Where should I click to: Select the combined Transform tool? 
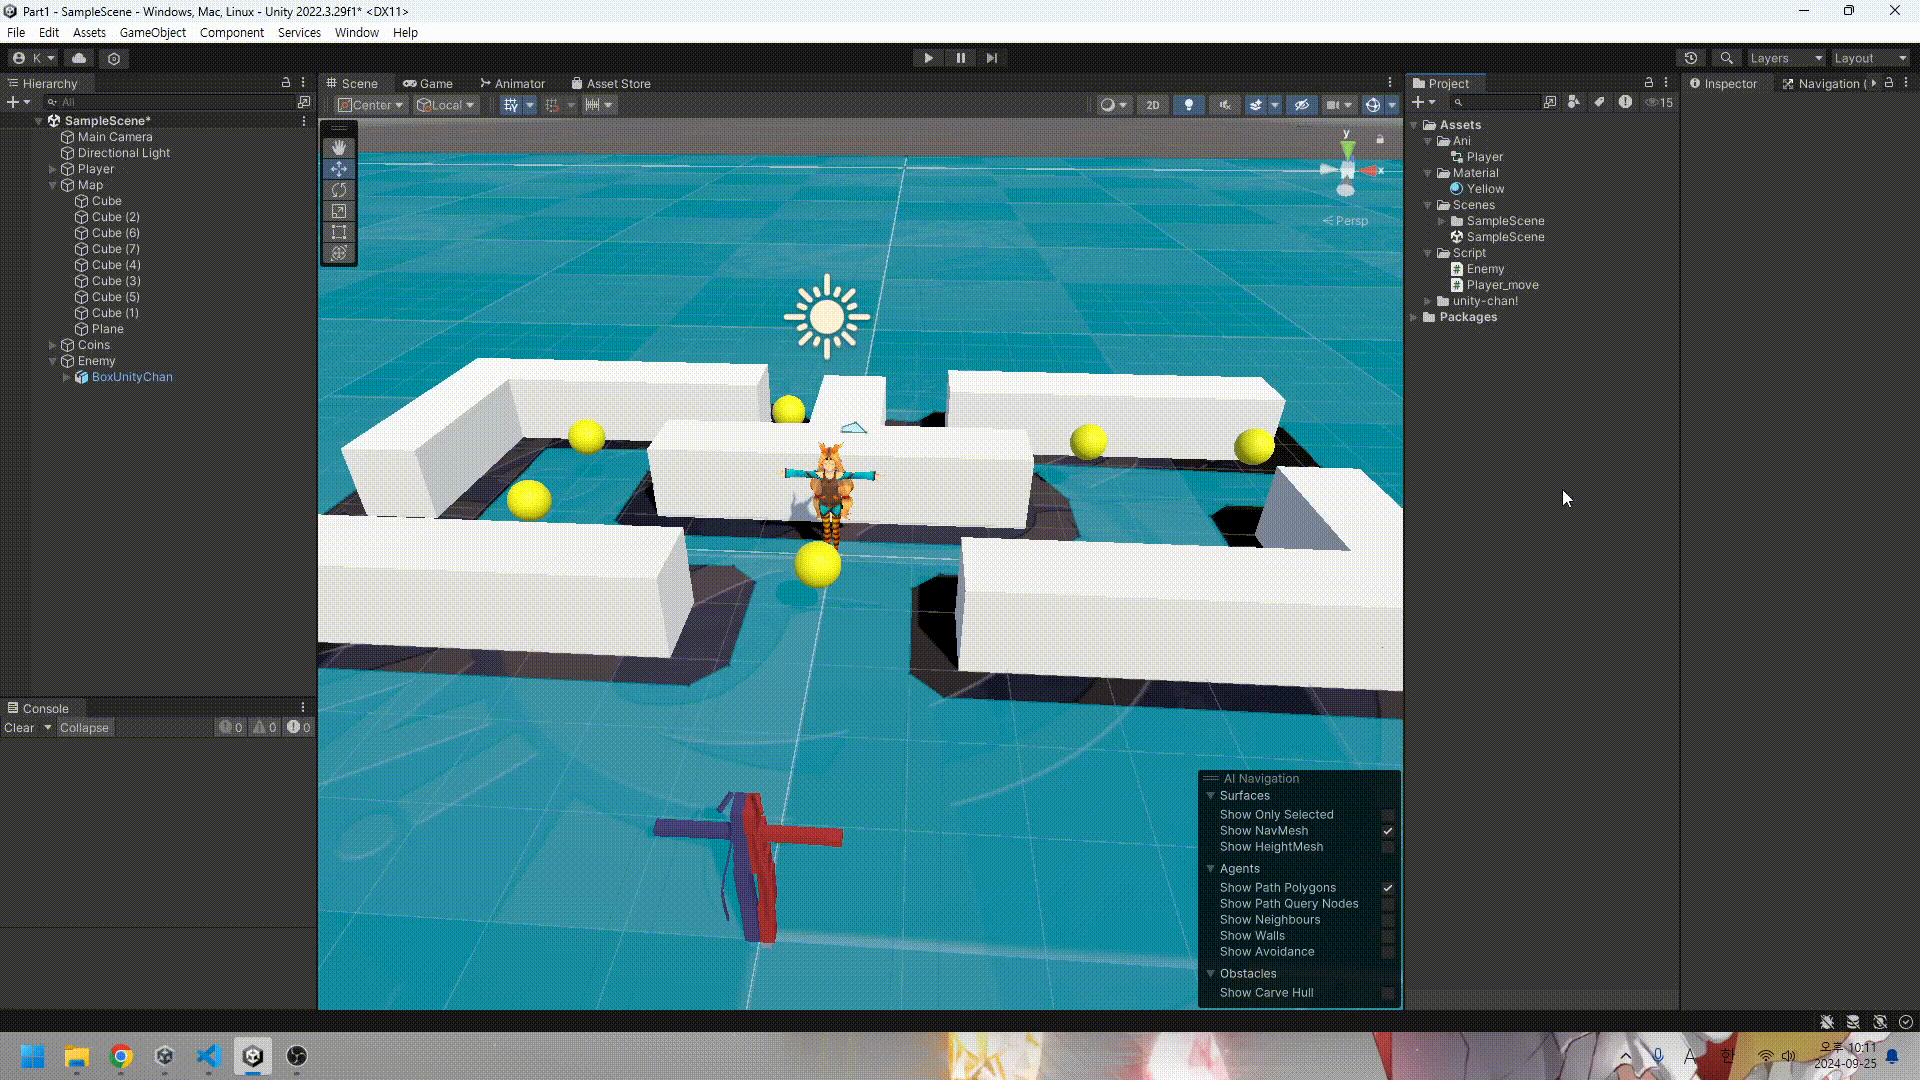[x=339, y=253]
